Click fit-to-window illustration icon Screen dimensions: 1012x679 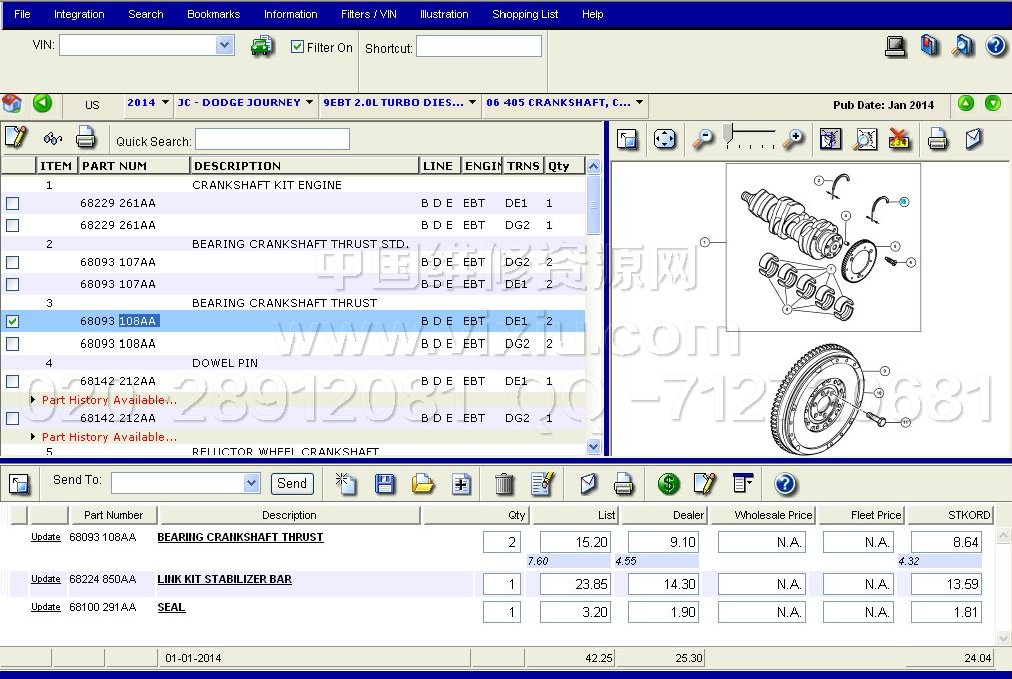[x=665, y=139]
